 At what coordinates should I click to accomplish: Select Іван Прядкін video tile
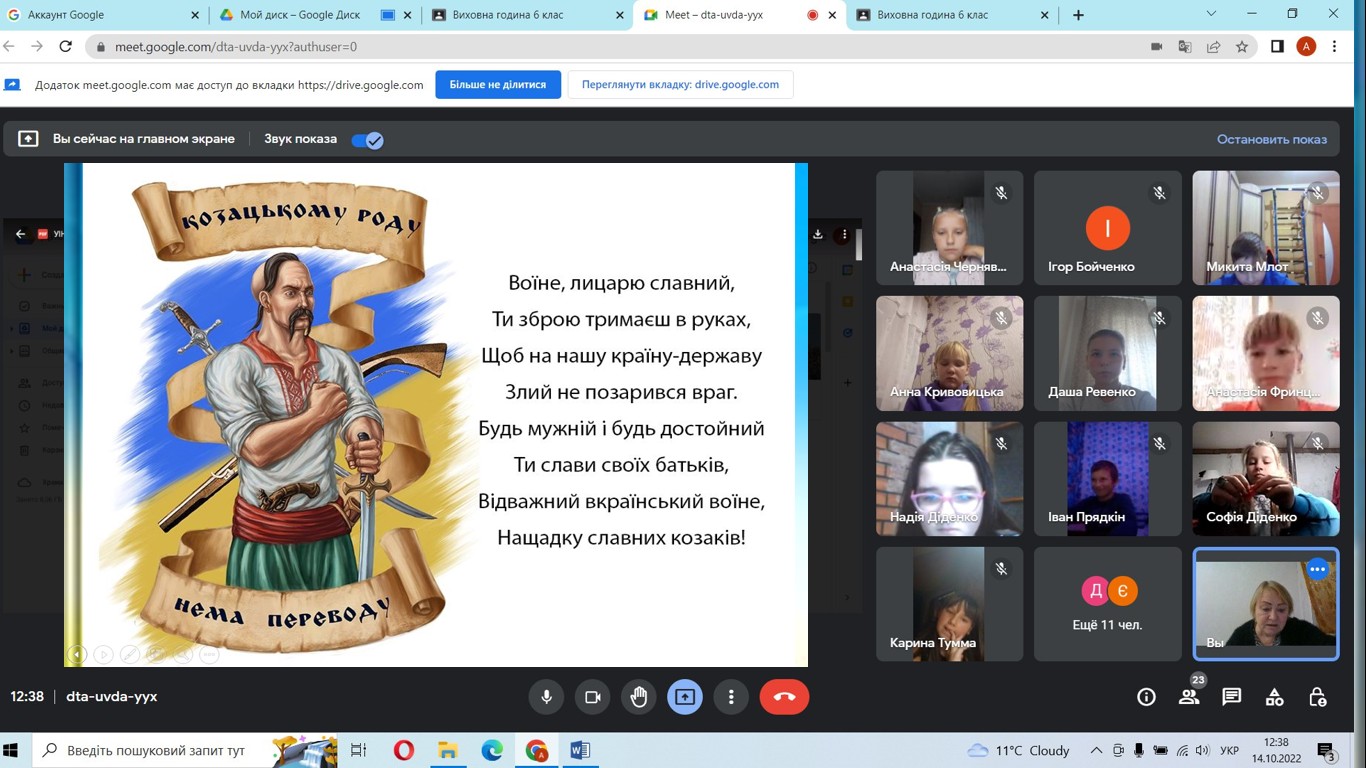[1108, 479]
